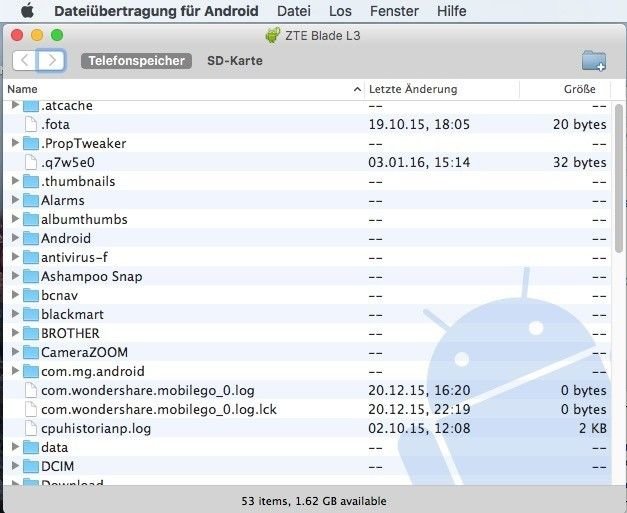Expand the antivirus-f folder
This screenshot has height=513, width=627.
15,257
